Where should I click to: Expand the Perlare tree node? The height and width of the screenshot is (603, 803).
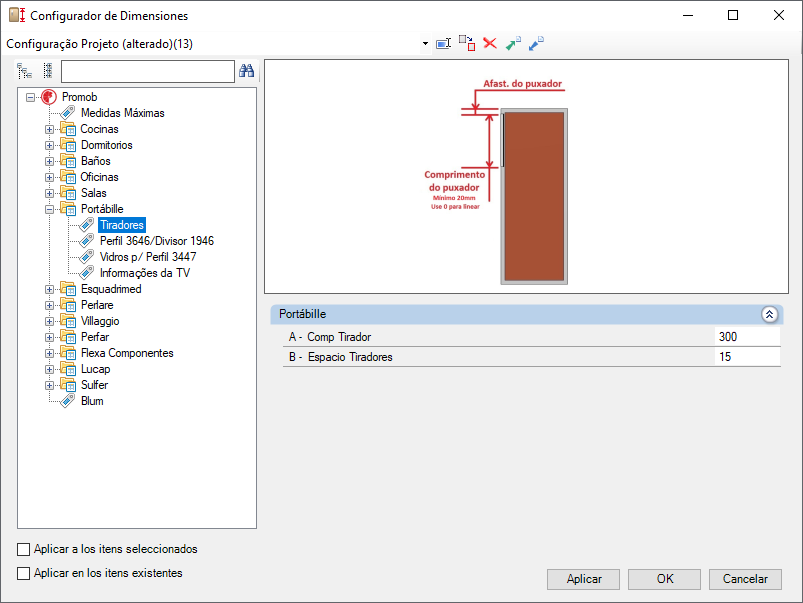point(49,305)
